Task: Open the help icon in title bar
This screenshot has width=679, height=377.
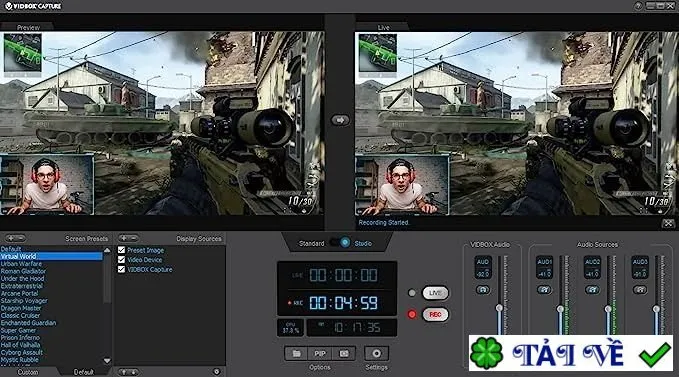Action: [x=638, y=6]
